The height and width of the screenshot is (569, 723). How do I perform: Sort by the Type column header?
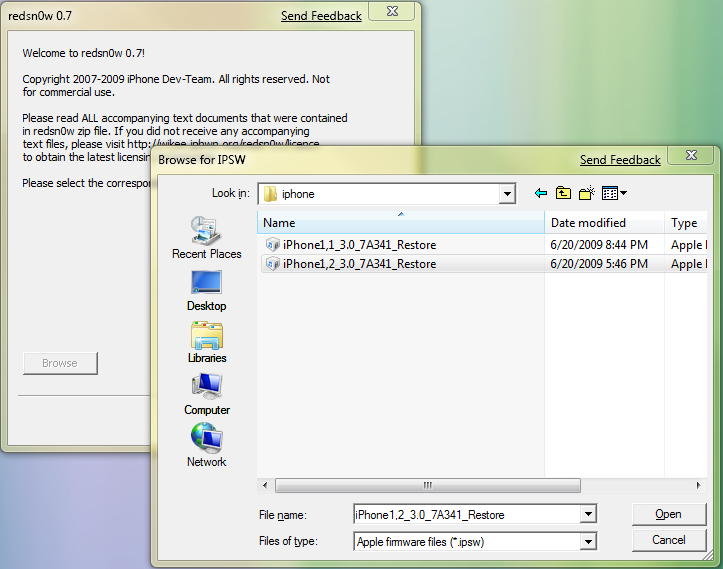tap(686, 223)
